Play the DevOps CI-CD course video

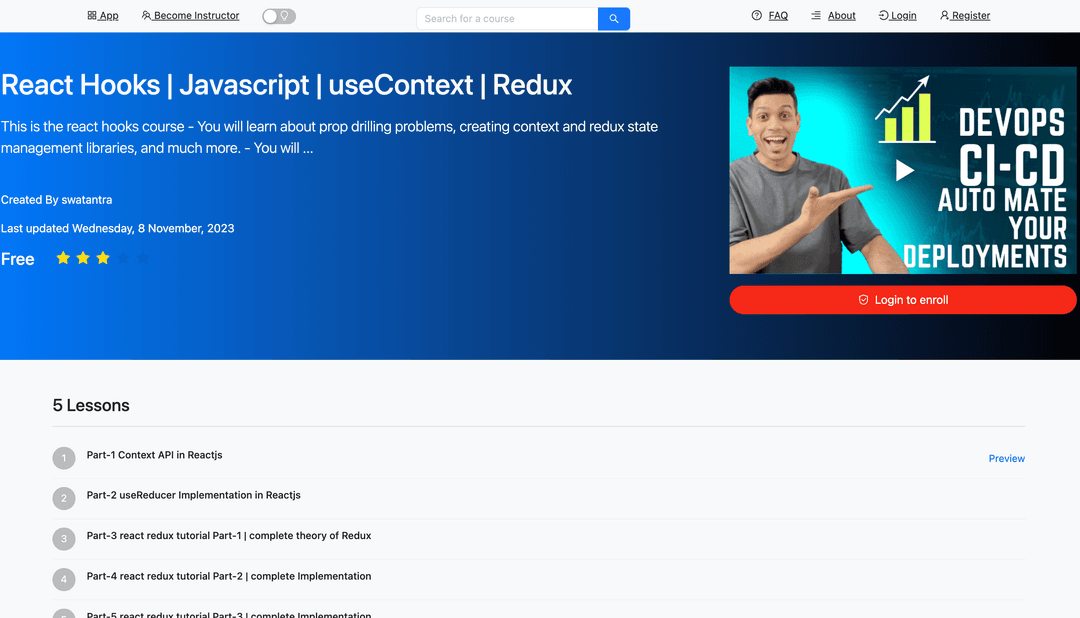[904, 170]
